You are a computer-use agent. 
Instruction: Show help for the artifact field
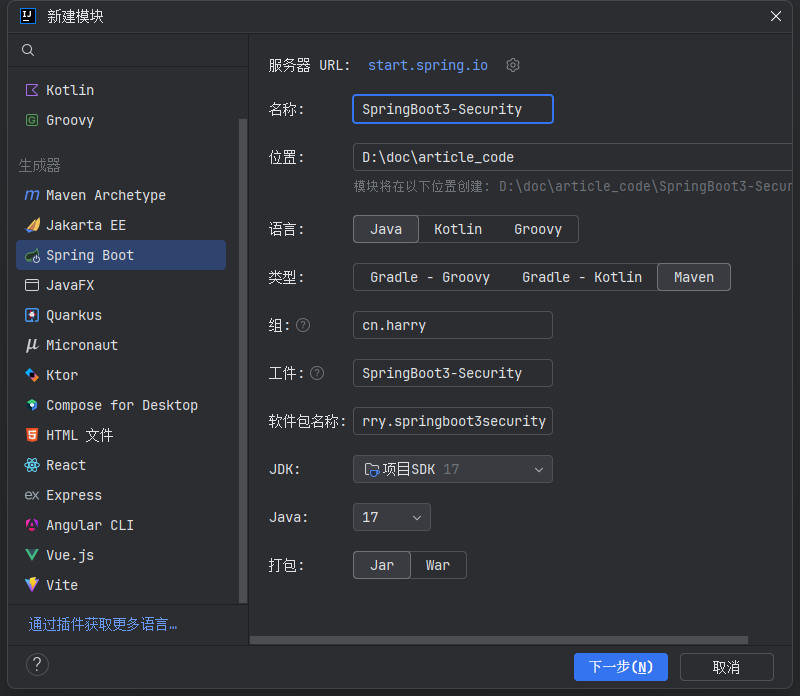coord(317,373)
